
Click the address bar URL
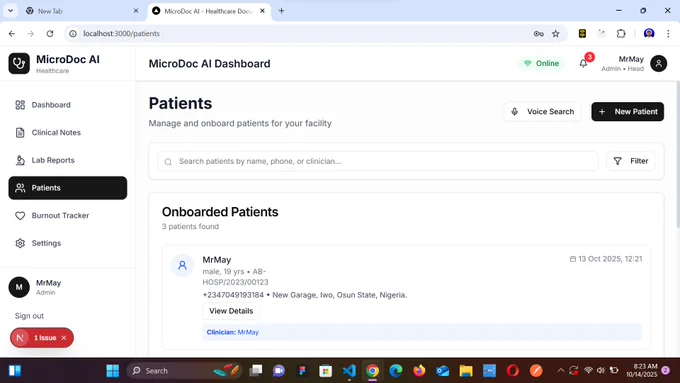(121, 34)
